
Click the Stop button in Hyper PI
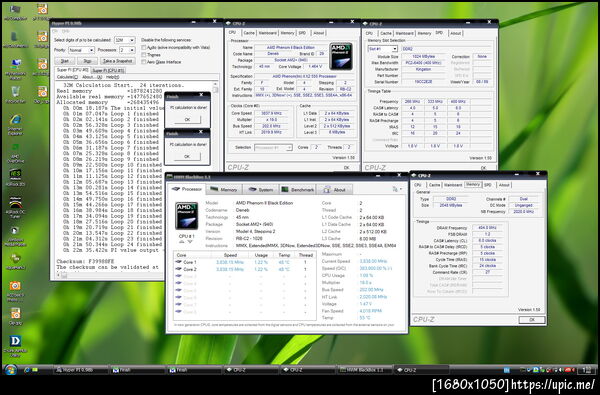pyautogui.click(x=87, y=61)
